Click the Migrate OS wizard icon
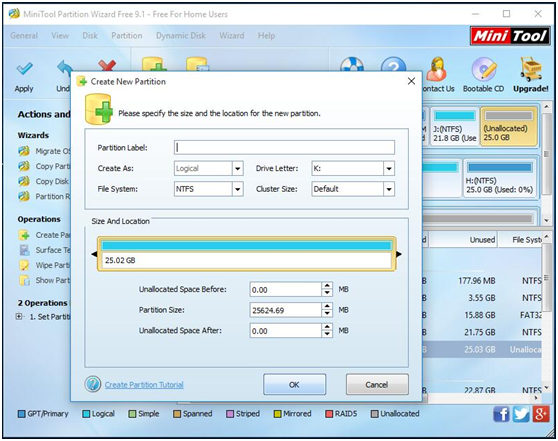The width and height of the screenshot is (558, 441). 24,151
